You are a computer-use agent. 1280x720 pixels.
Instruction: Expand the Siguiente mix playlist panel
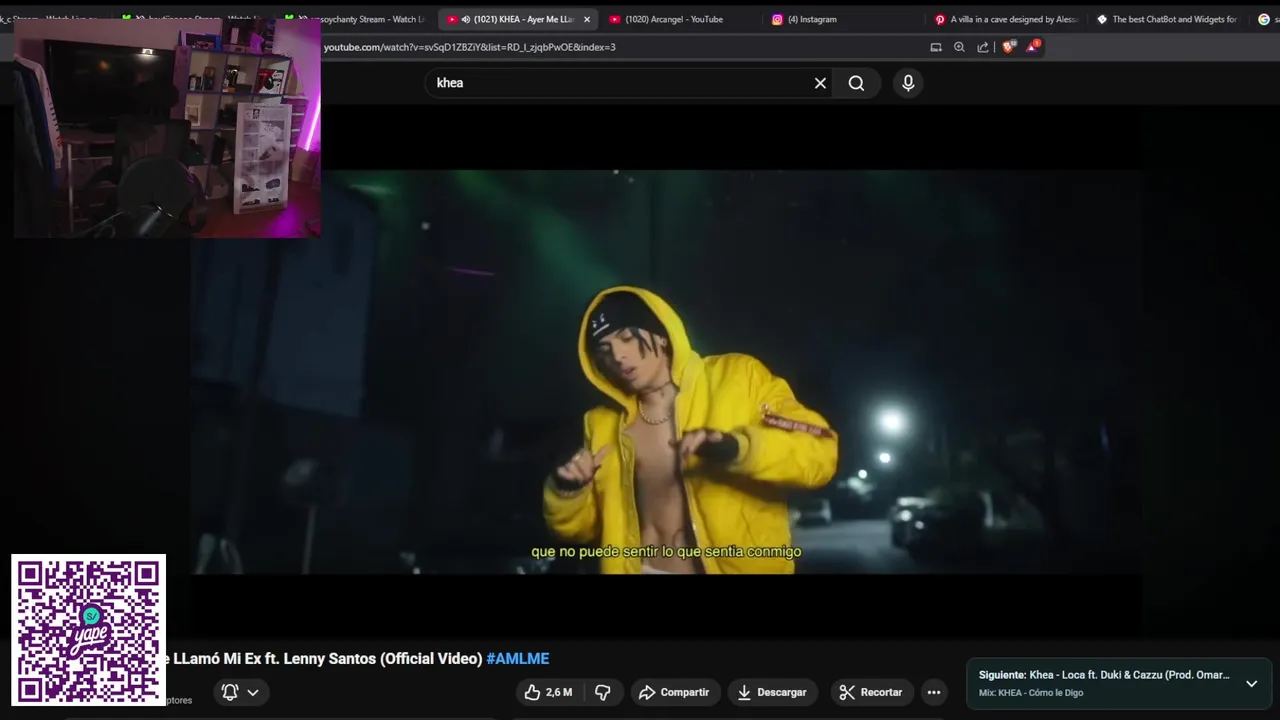[x=1251, y=683]
